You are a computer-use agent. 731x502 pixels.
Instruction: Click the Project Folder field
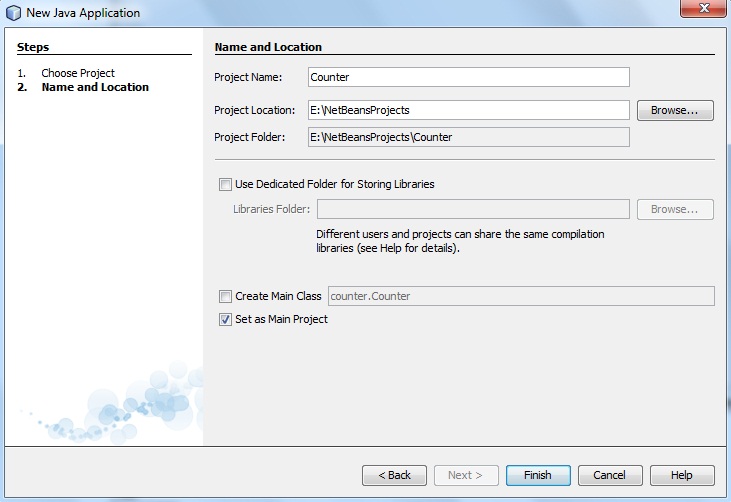tap(469, 137)
